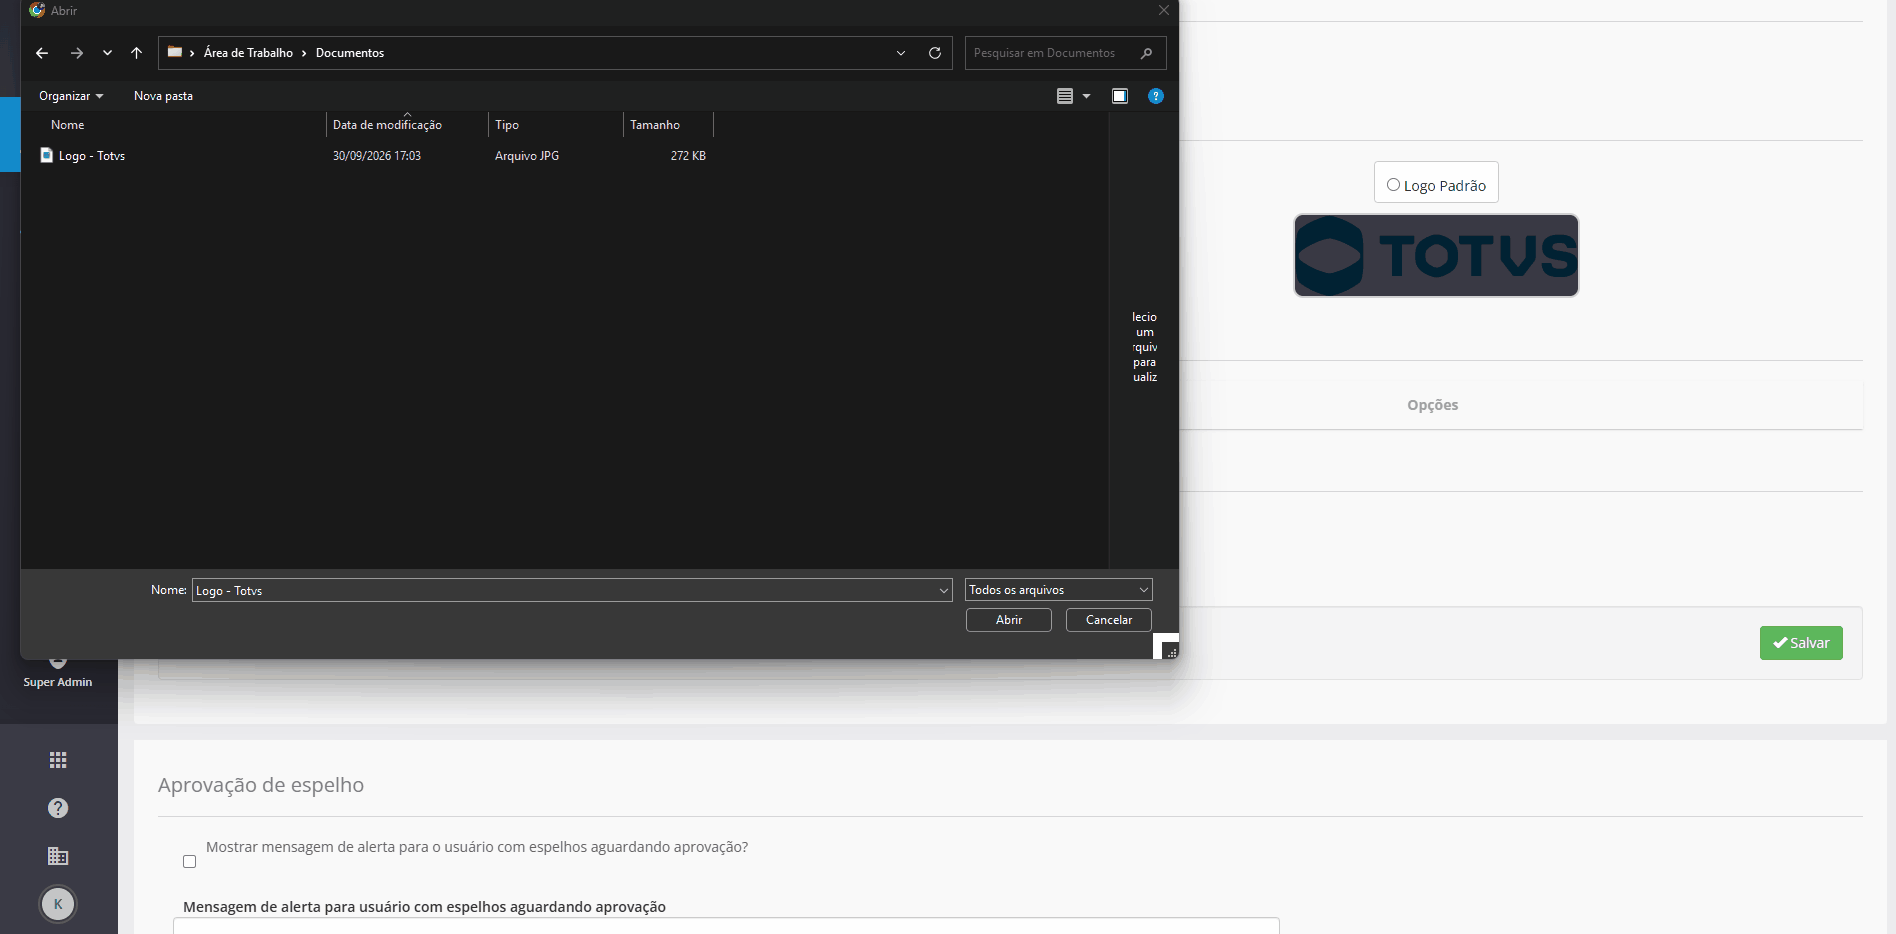Open the Todos os arquivos filter dropdown

(1058, 590)
